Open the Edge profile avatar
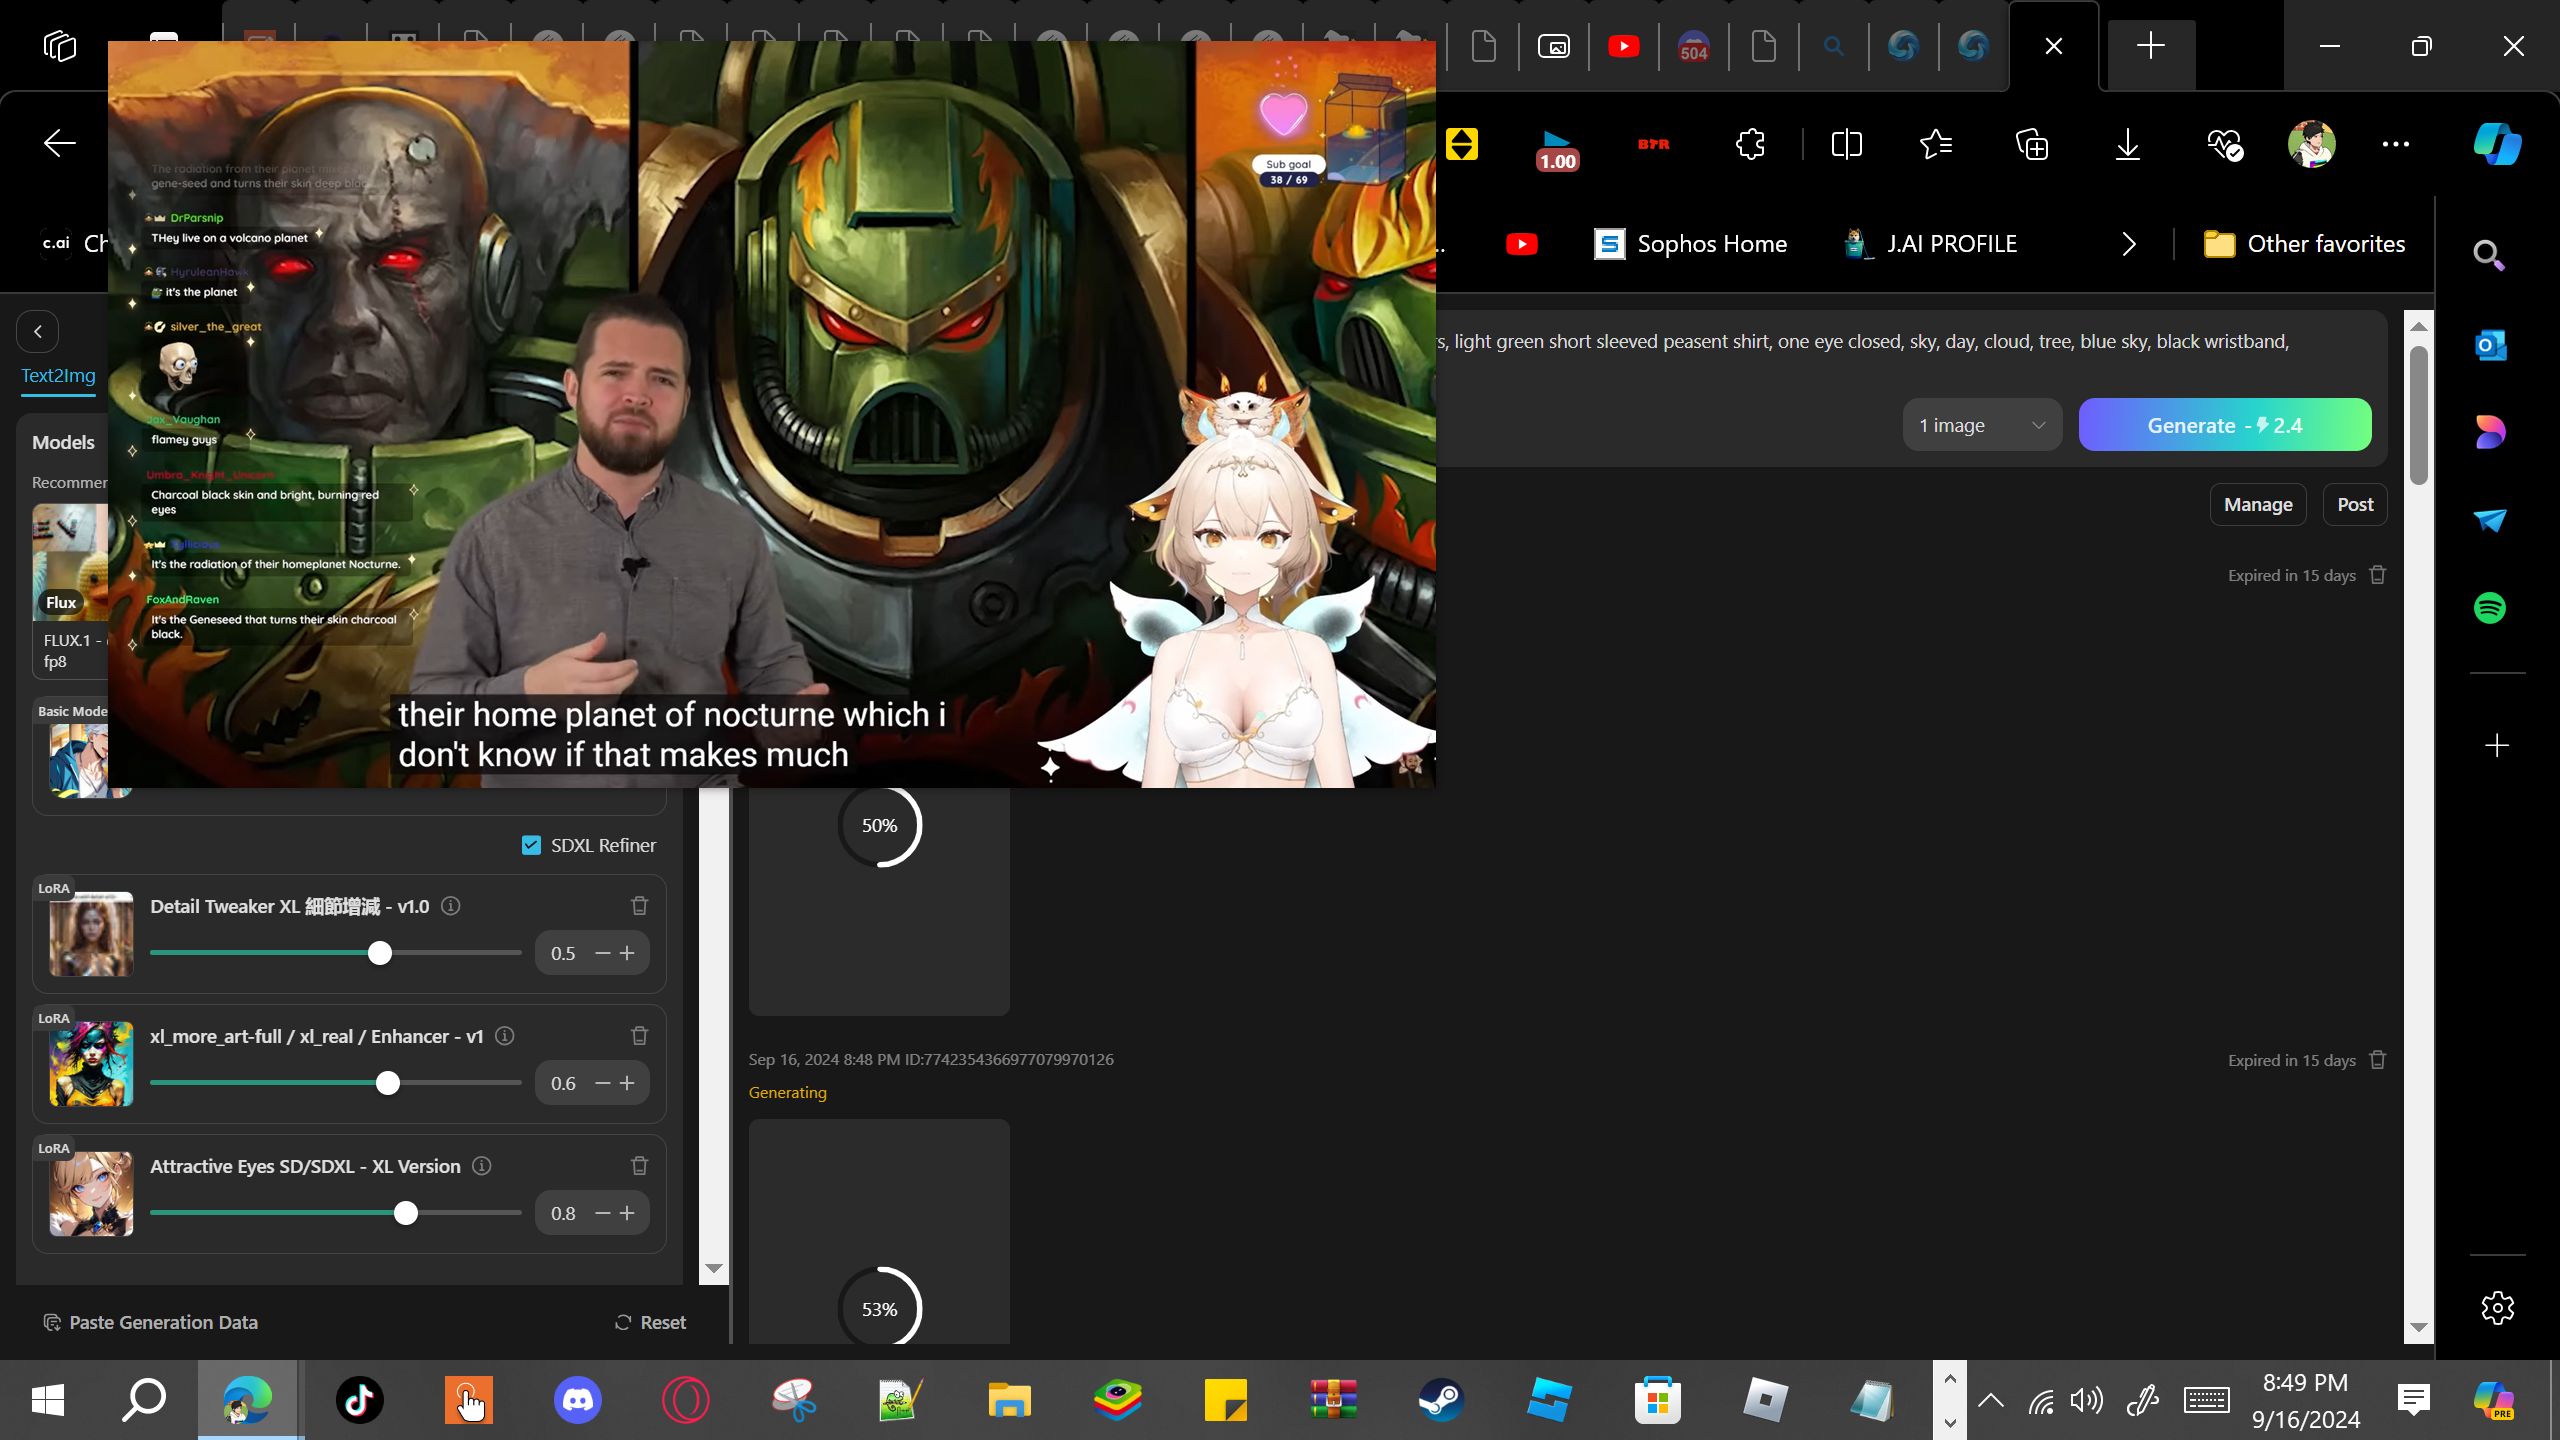2560x1440 pixels. click(x=2311, y=144)
